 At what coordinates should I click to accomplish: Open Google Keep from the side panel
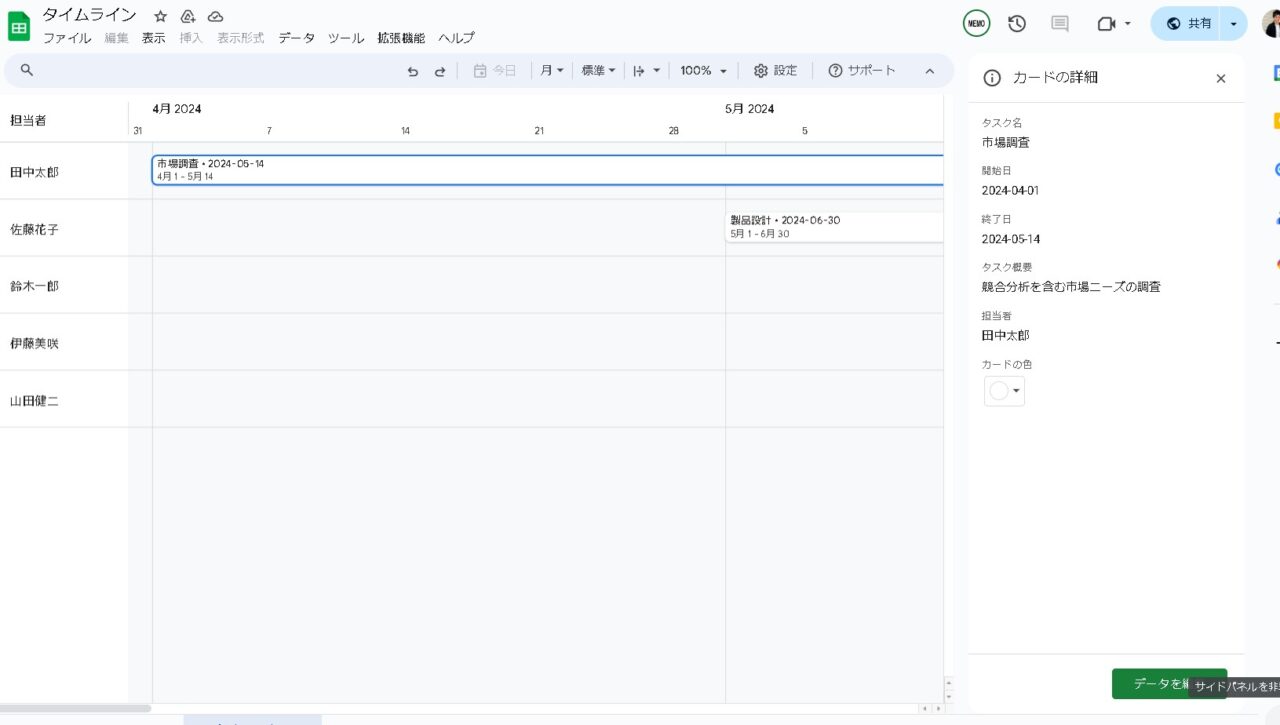click(x=1276, y=120)
